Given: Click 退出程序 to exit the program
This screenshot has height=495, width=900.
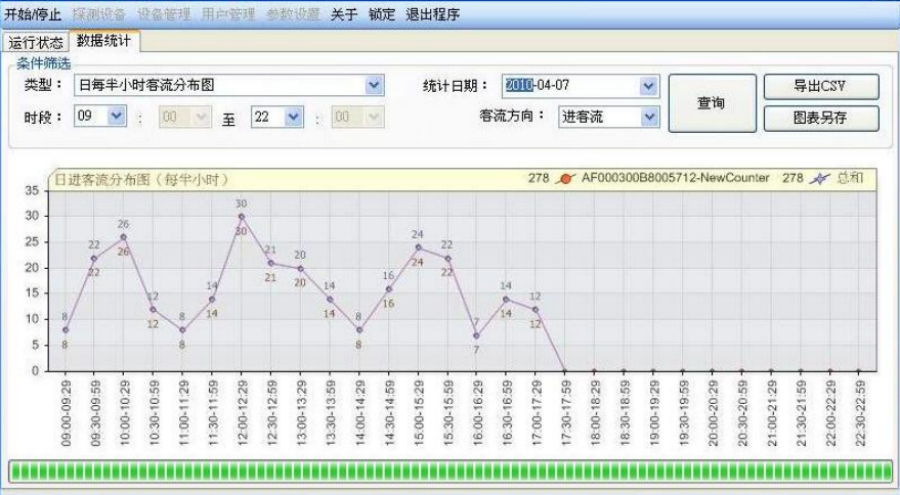Looking at the screenshot, I should point(433,15).
